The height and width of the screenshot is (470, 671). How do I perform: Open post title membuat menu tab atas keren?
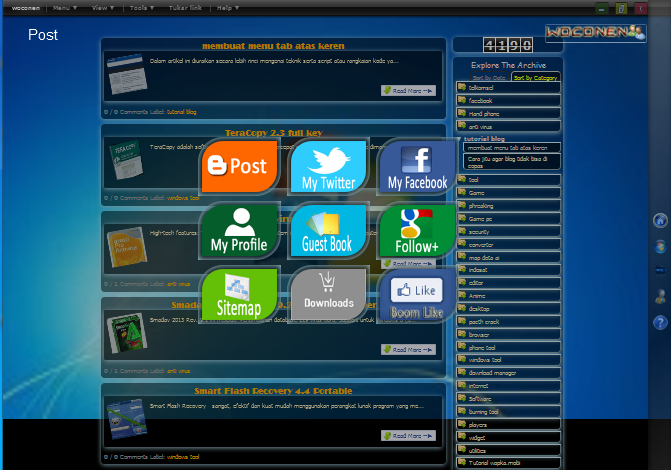[x=273, y=46]
